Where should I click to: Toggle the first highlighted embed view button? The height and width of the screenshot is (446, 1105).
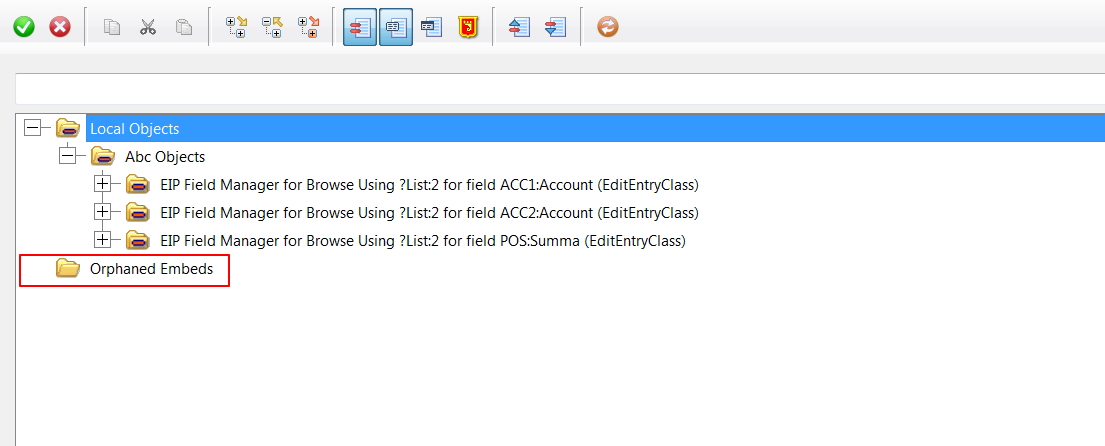pos(360,27)
